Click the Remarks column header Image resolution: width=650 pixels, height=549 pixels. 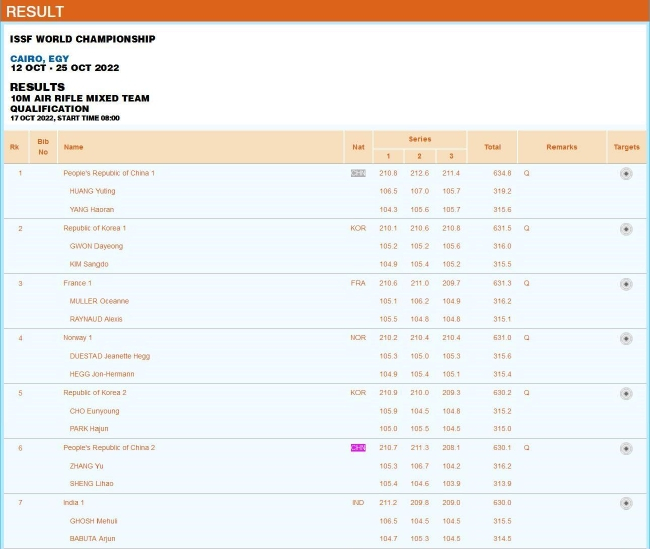(562, 147)
